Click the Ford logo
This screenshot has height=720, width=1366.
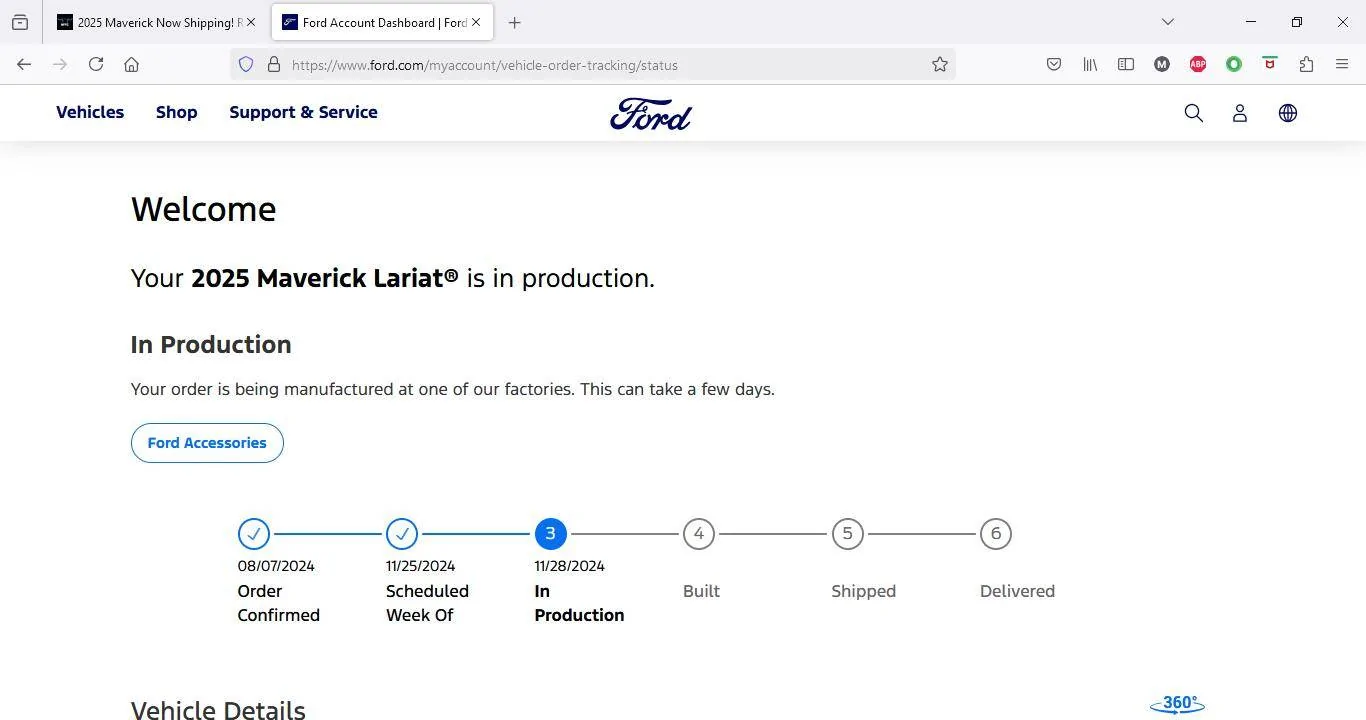point(651,113)
